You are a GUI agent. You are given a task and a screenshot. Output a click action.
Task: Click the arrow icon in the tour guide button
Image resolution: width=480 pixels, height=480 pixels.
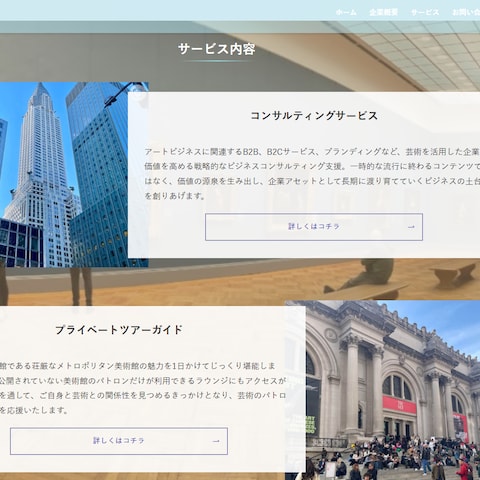(216, 441)
